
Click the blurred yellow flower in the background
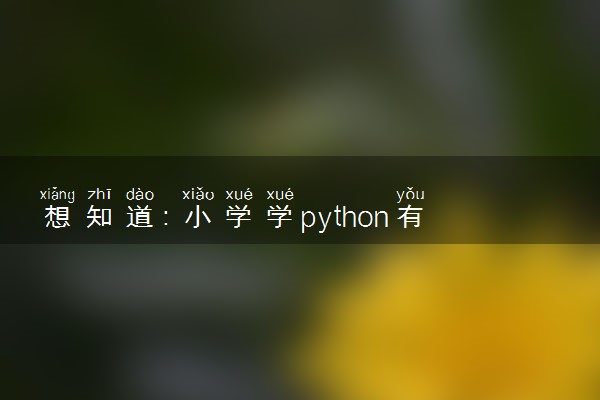[x=459, y=322]
